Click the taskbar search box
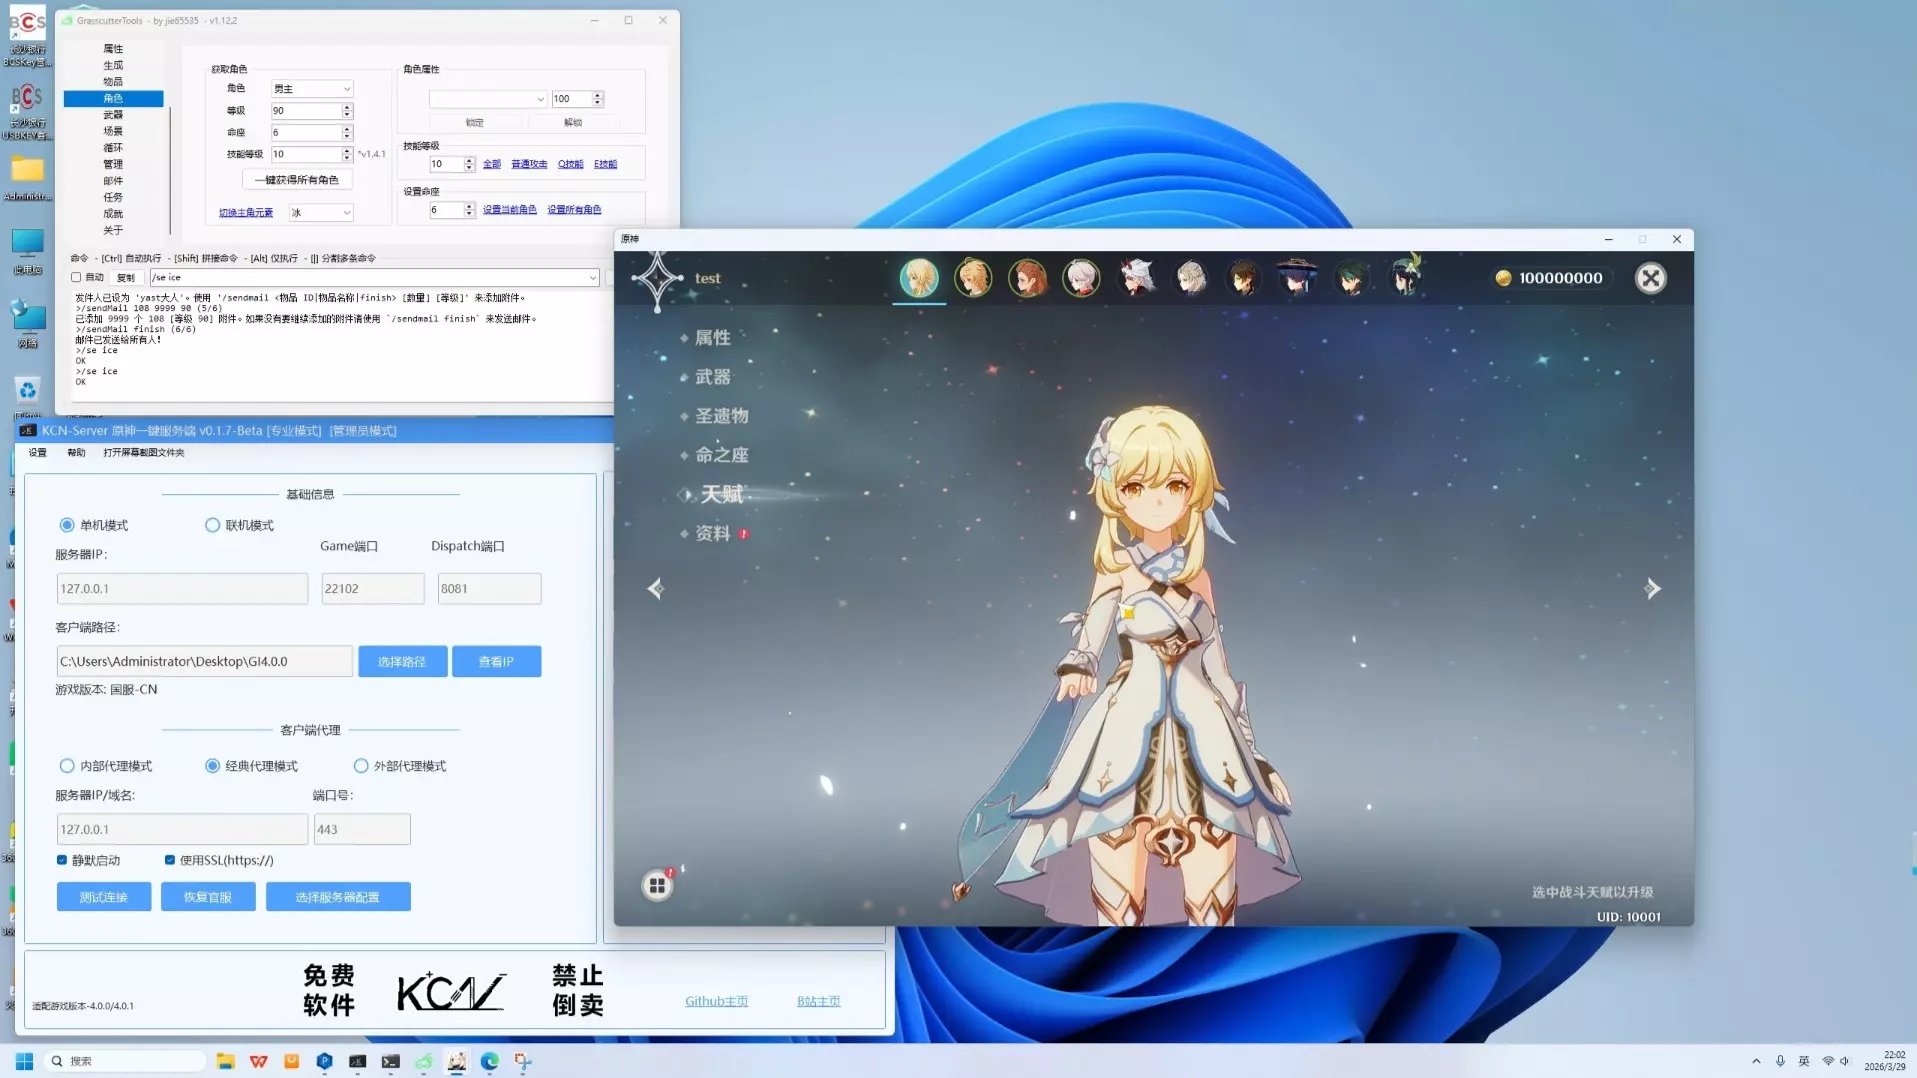Screen dimensions: 1917x1078 click(x=126, y=1061)
